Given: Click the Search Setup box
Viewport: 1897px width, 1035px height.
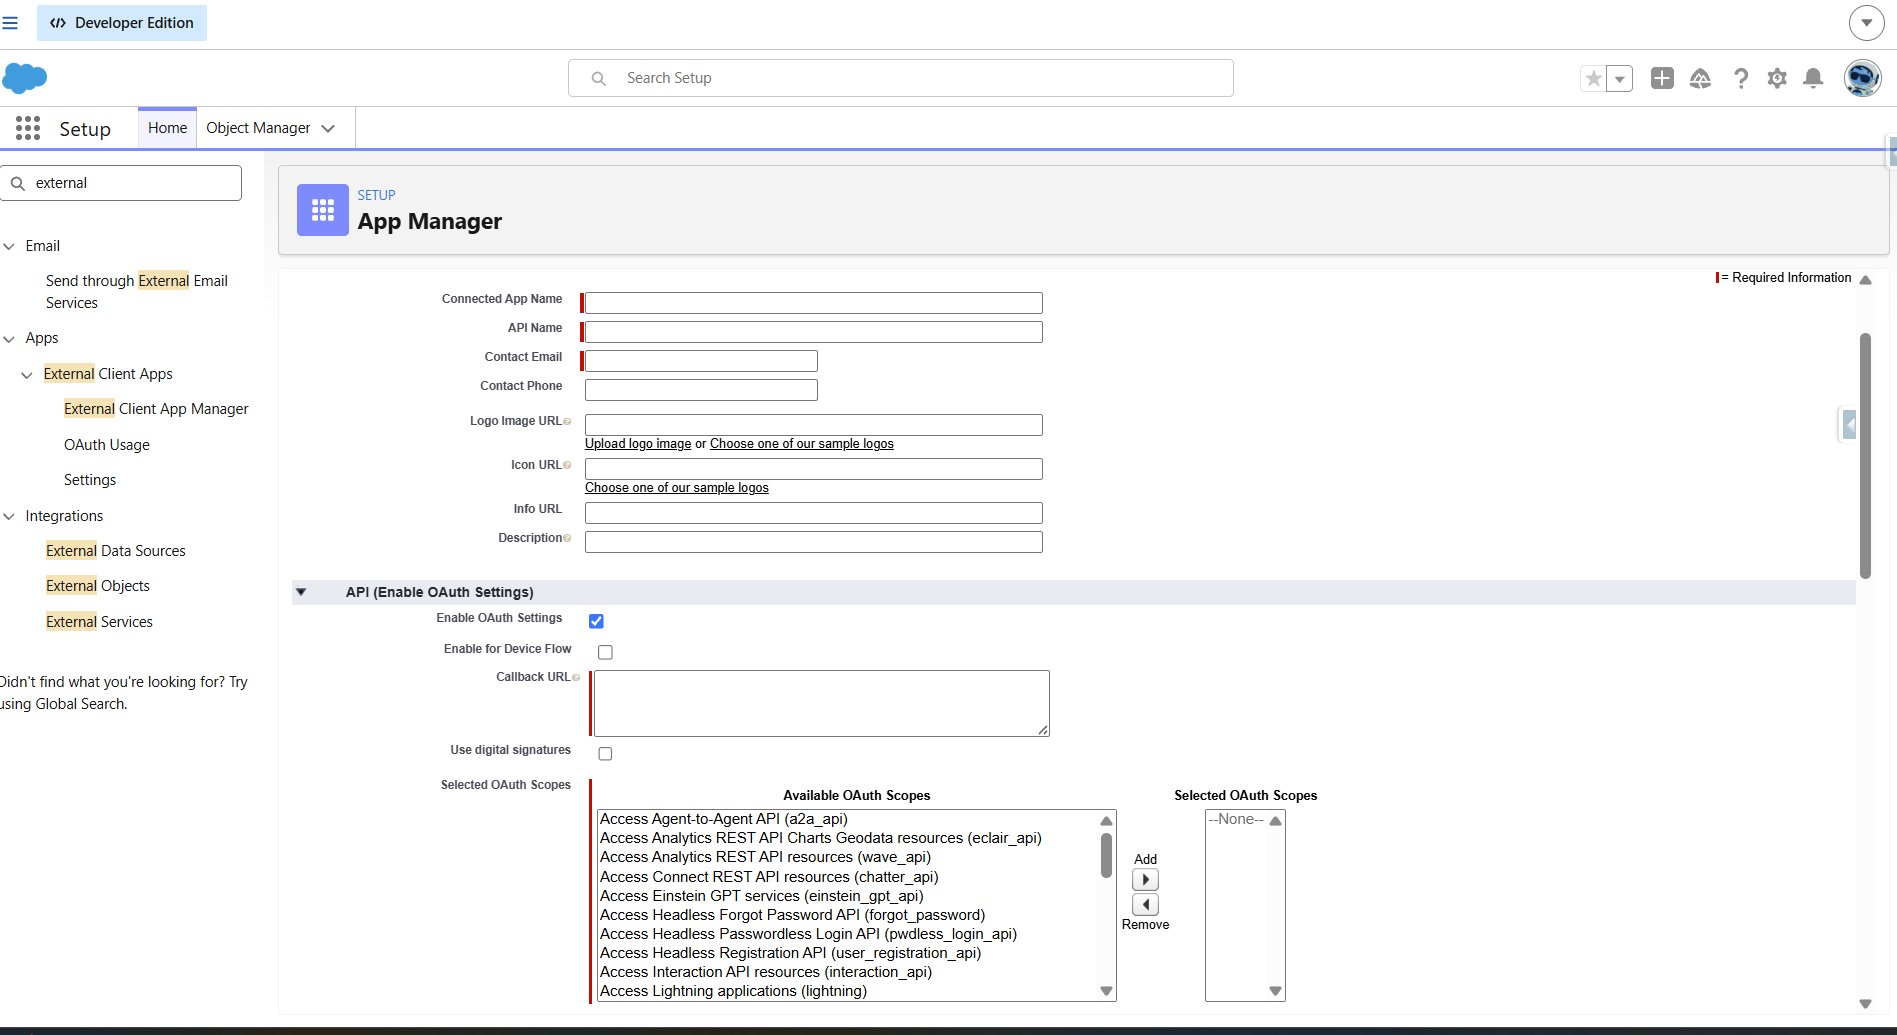Looking at the screenshot, I should [900, 78].
